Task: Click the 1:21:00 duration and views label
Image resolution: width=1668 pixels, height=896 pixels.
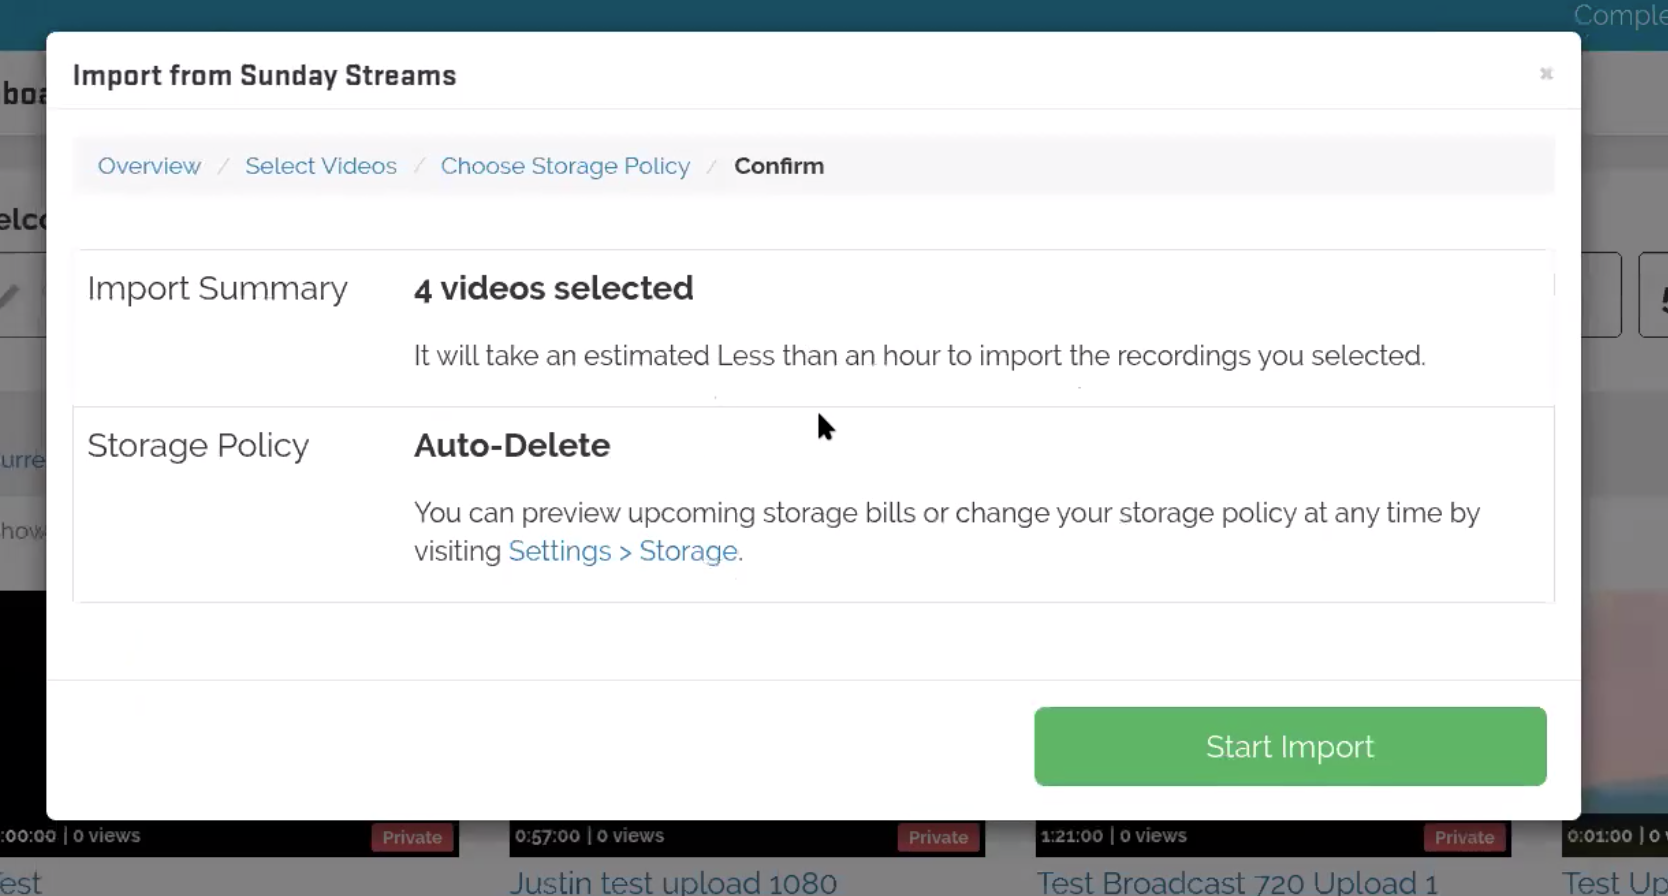Action: [x=1113, y=836]
